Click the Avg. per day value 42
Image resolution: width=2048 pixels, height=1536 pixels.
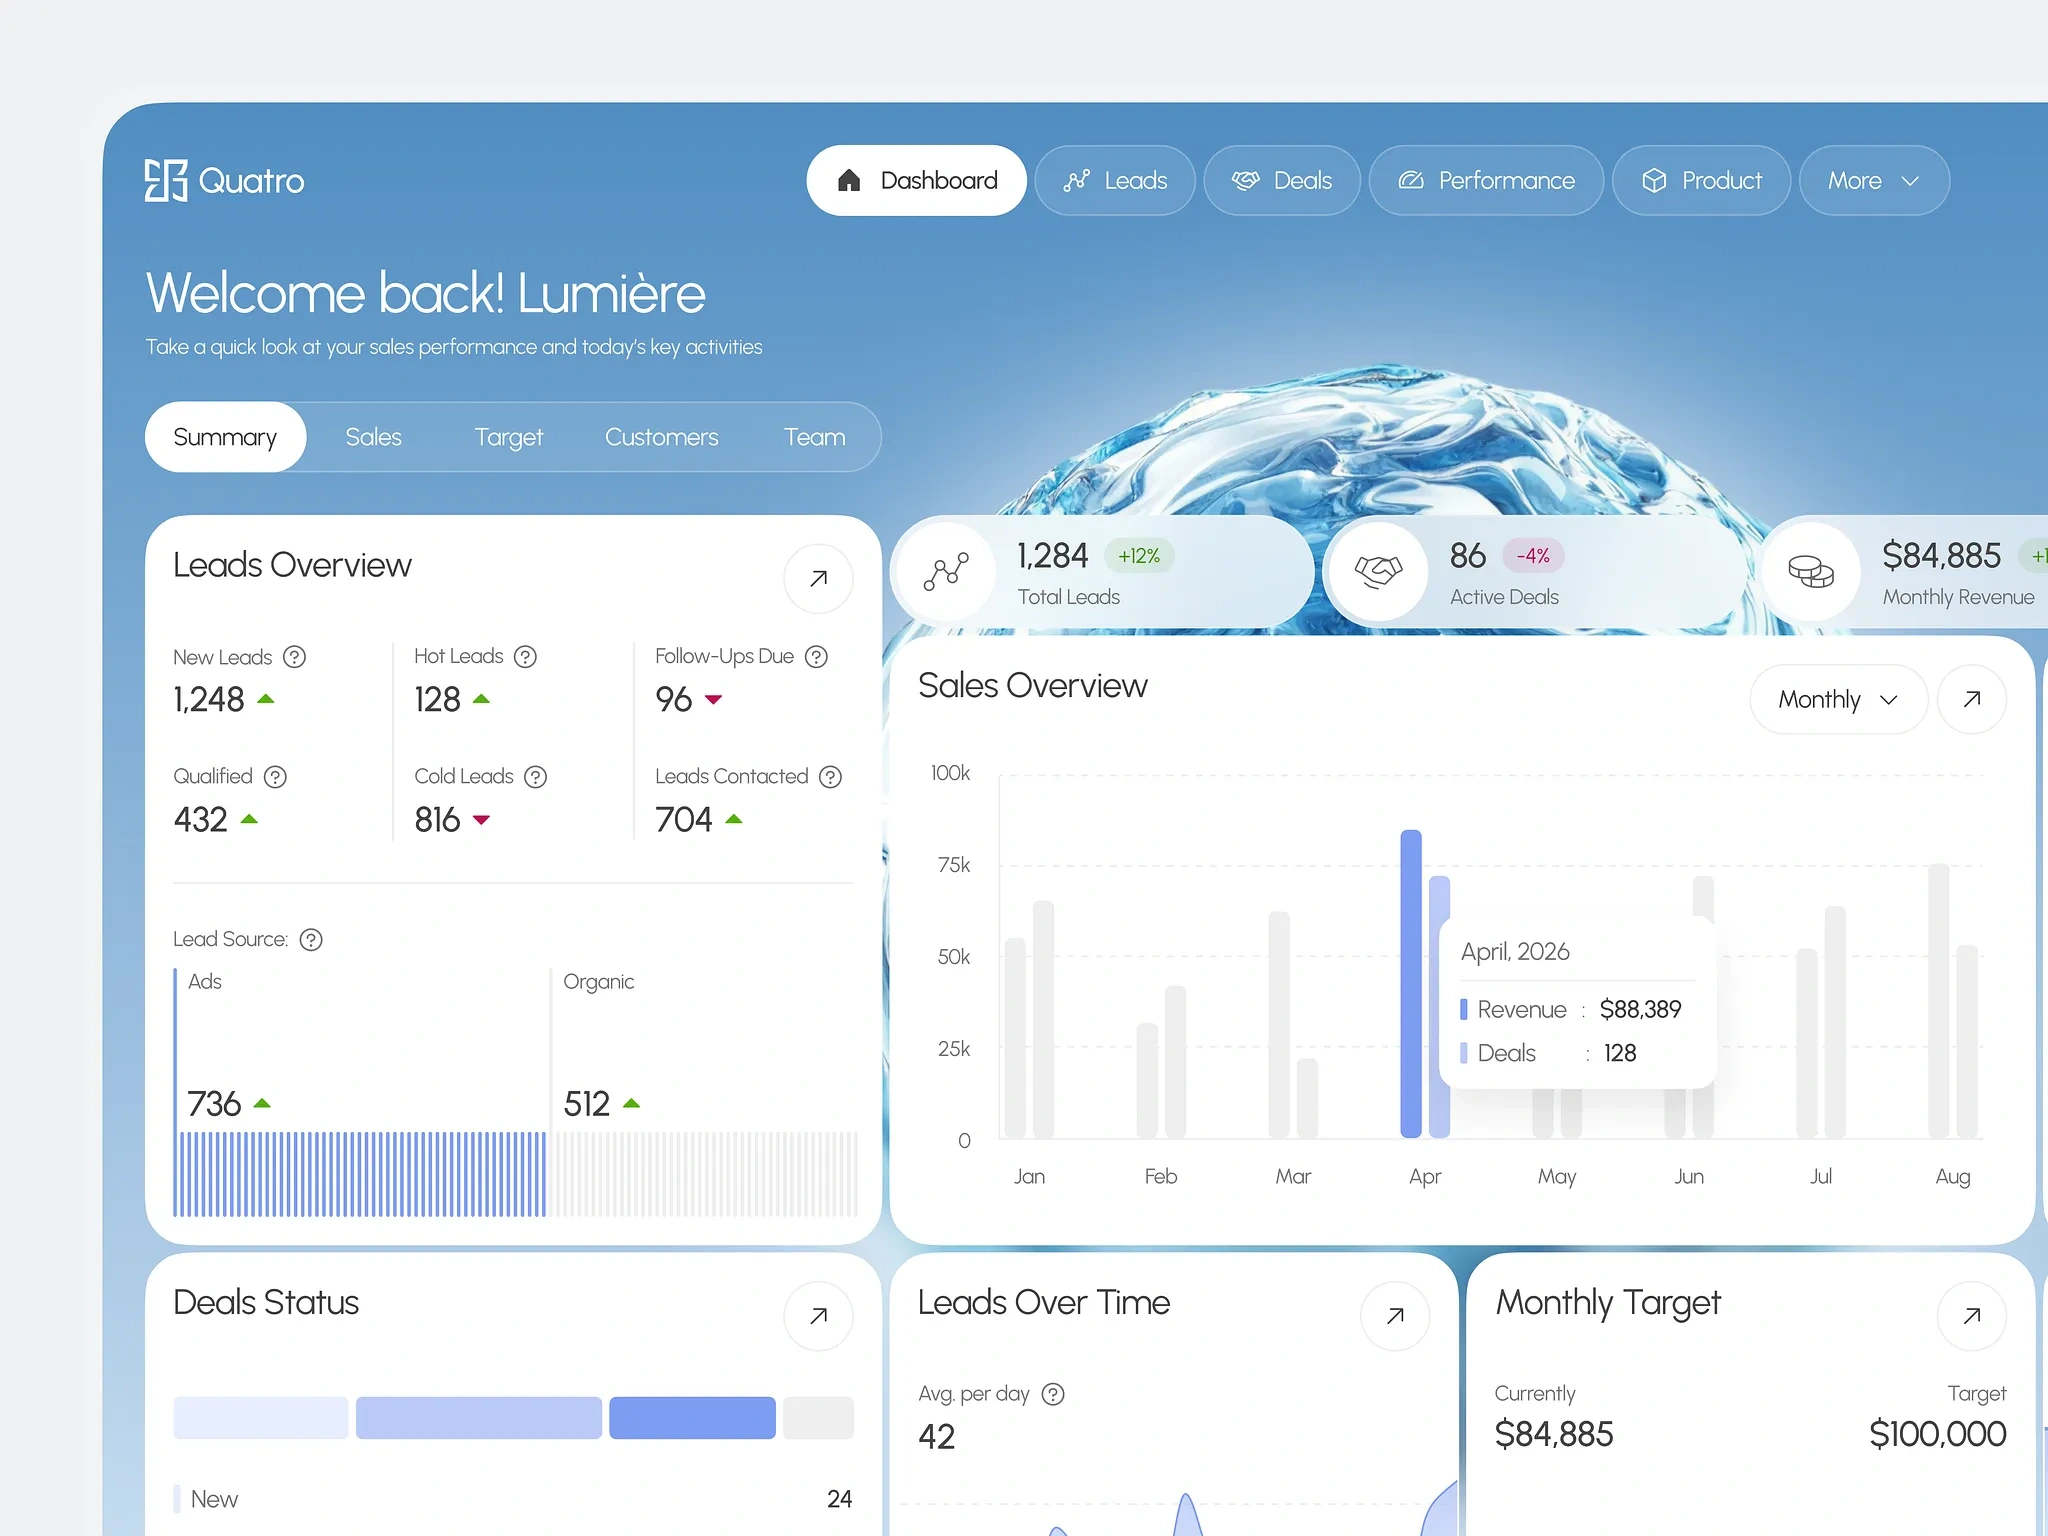(x=937, y=1437)
